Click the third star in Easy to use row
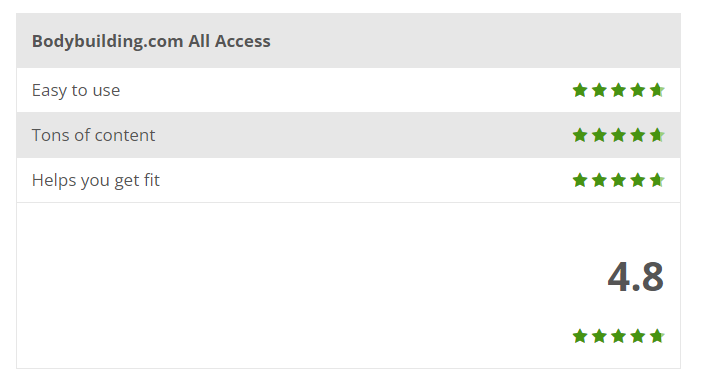Screen dimensions: 704x385 click(619, 90)
